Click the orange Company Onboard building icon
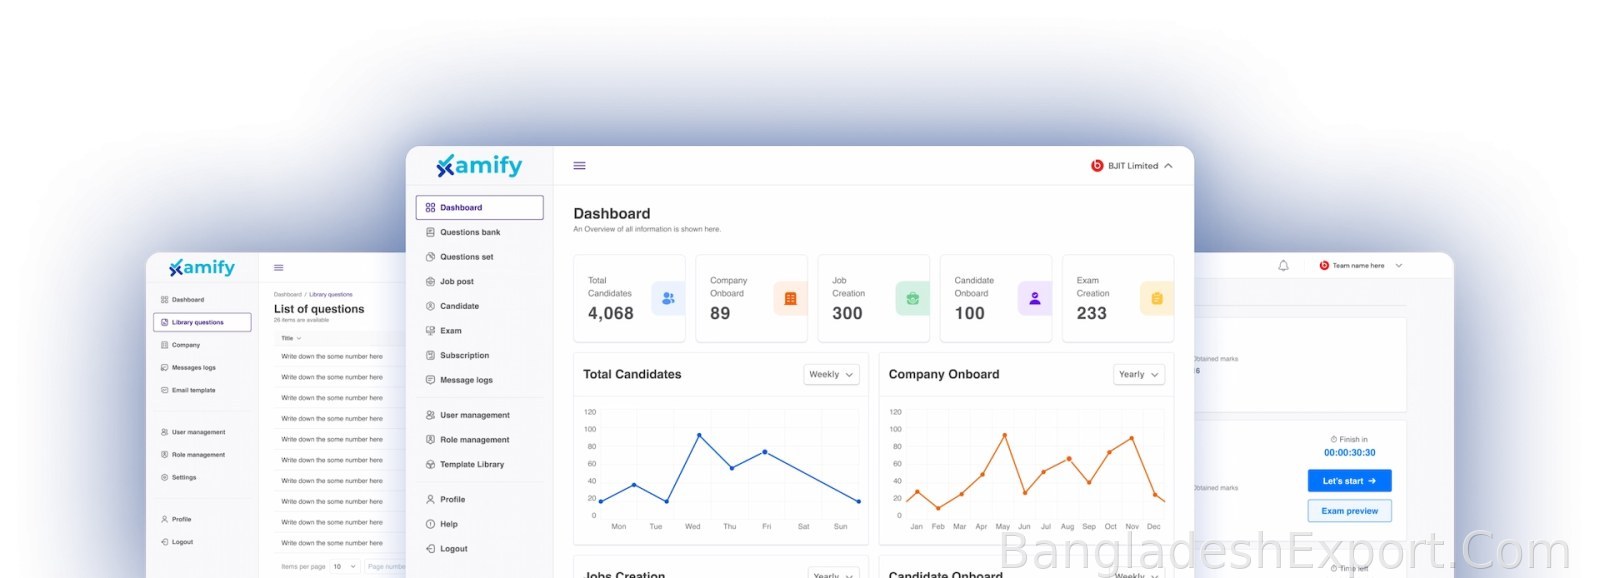1600x578 pixels. pos(790,298)
